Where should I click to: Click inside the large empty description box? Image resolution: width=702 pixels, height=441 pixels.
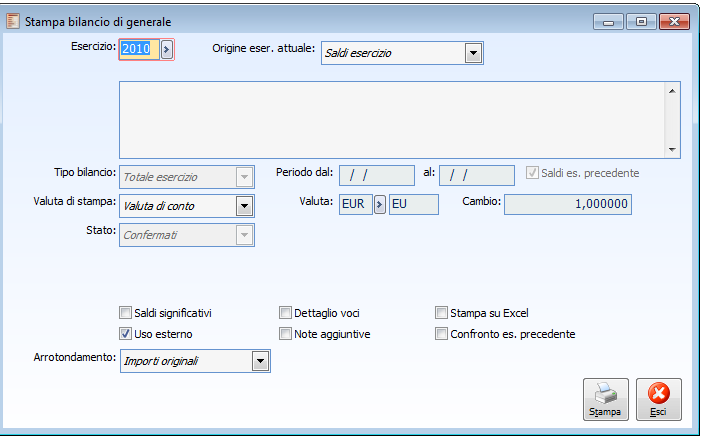point(393,120)
